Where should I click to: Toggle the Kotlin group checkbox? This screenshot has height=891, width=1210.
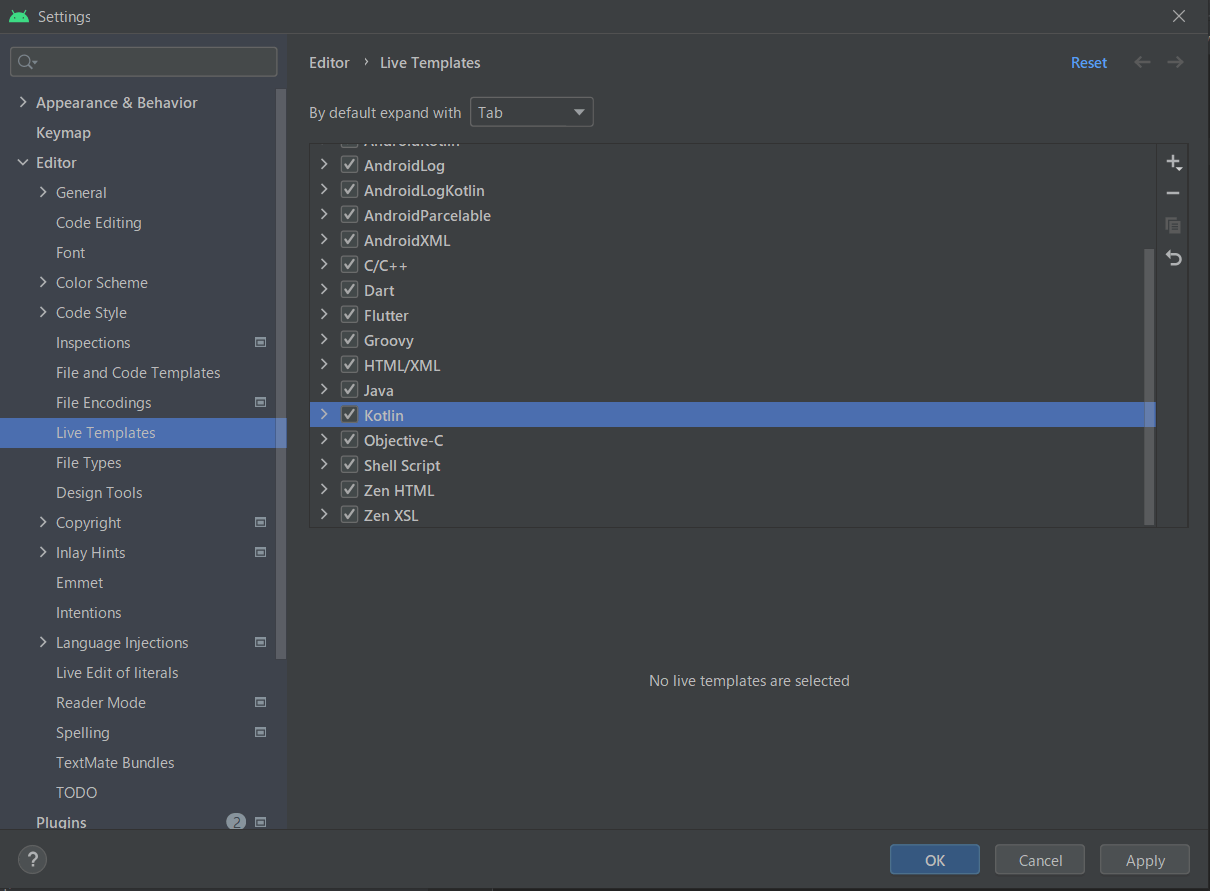pyautogui.click(x=349, y=414)
